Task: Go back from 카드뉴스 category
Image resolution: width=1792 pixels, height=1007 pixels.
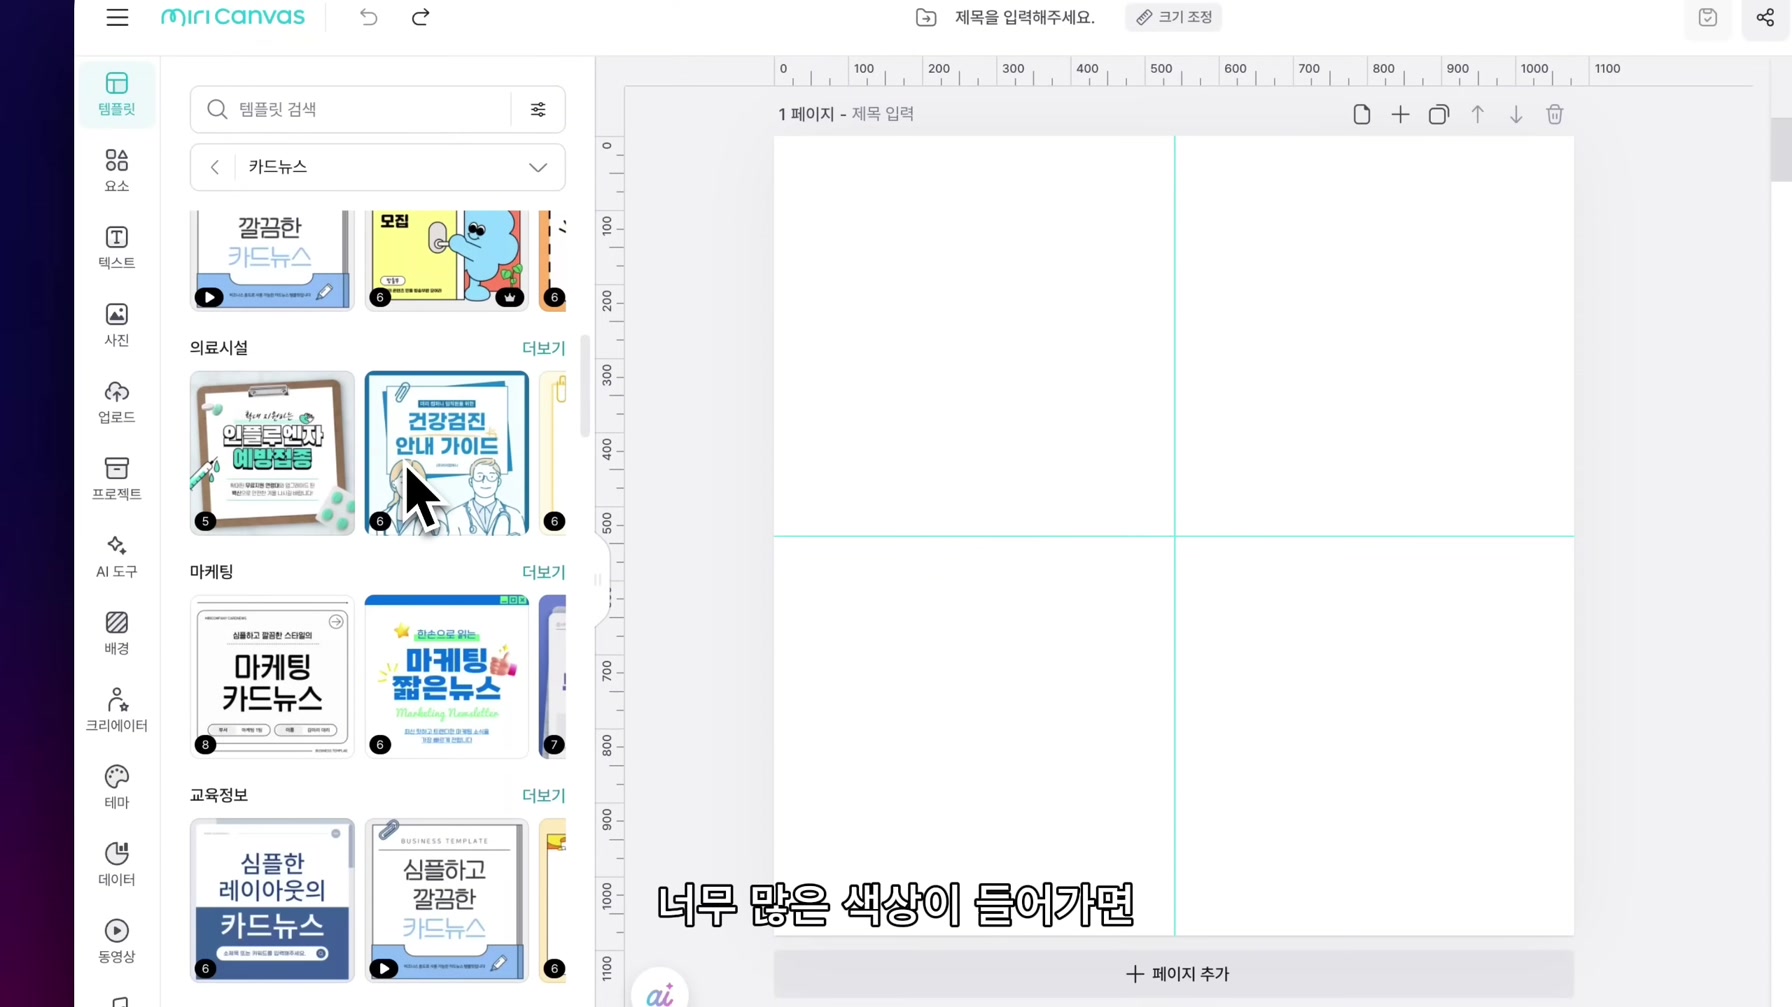Action: coord(214,167)
